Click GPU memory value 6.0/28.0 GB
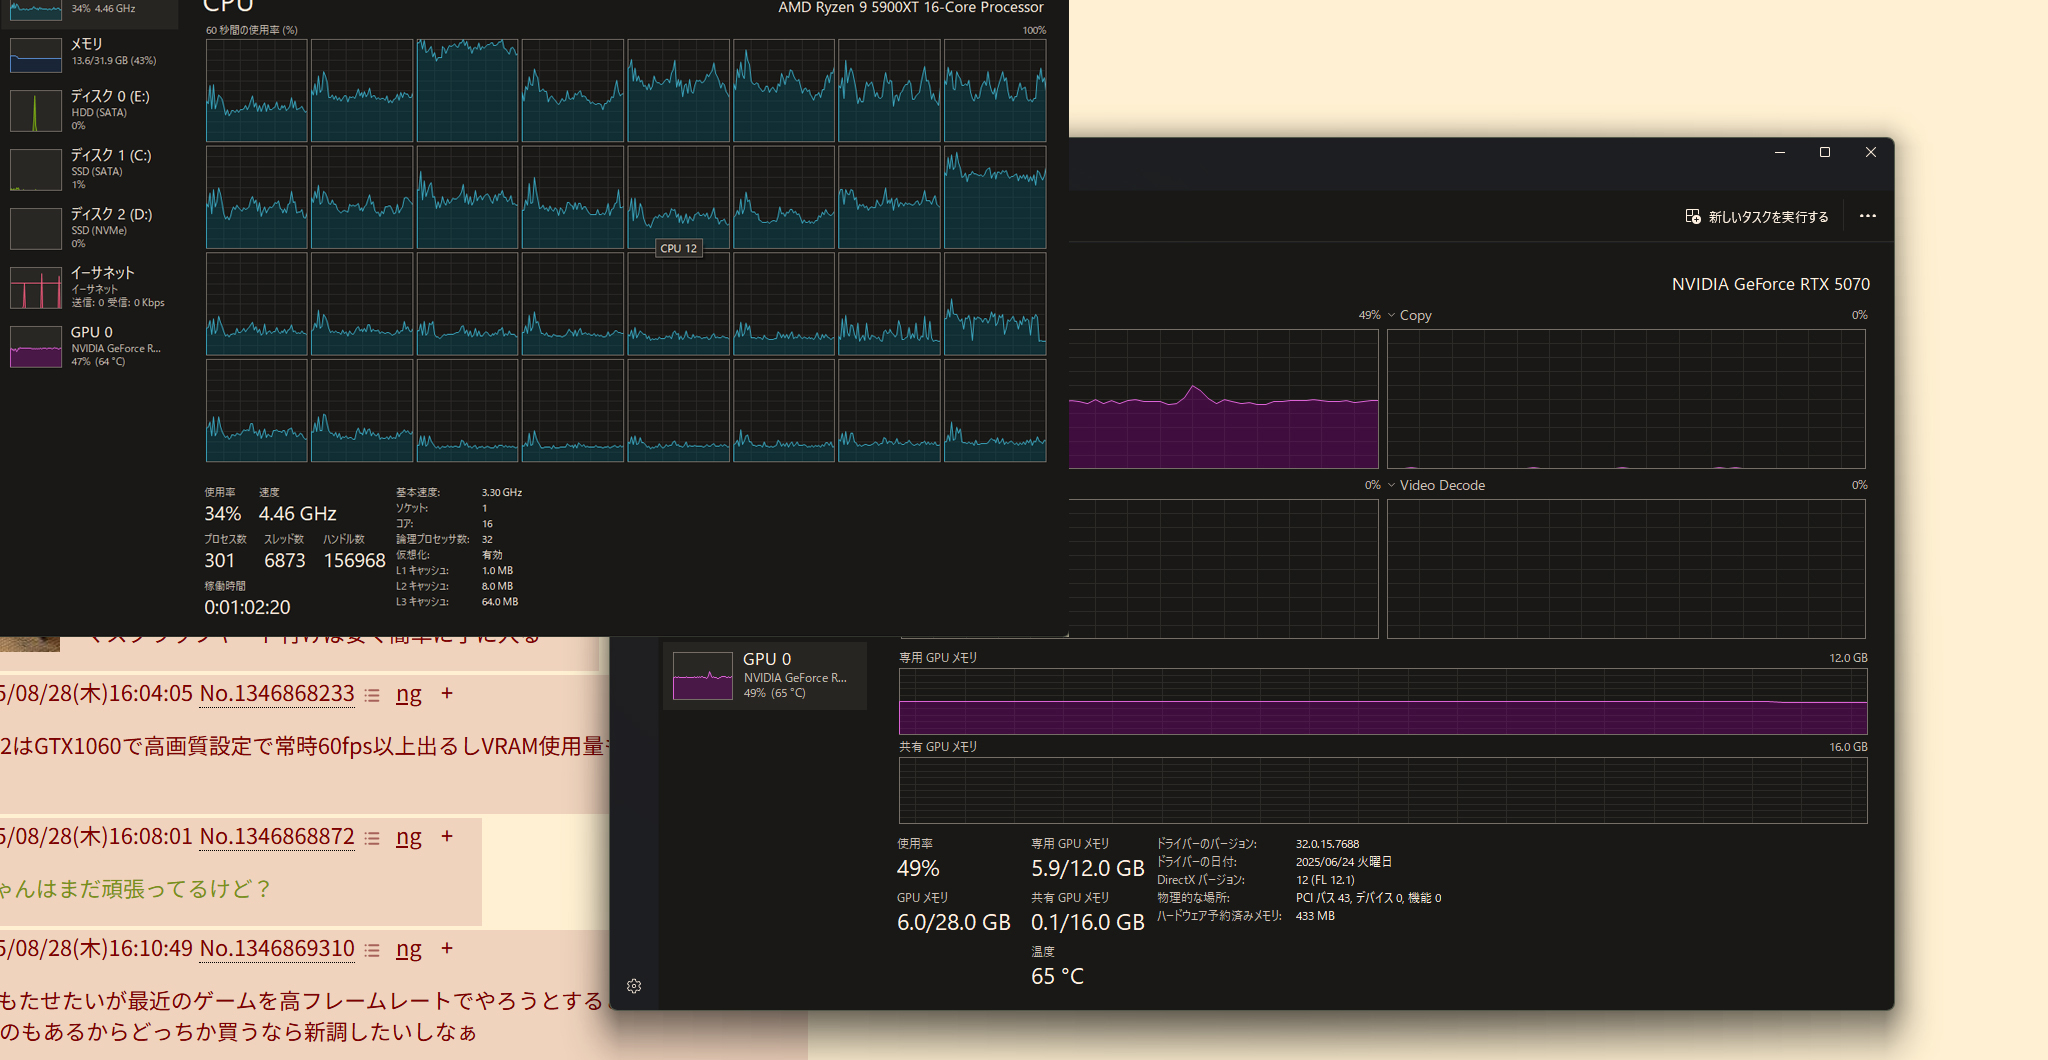 pos(954,922)
